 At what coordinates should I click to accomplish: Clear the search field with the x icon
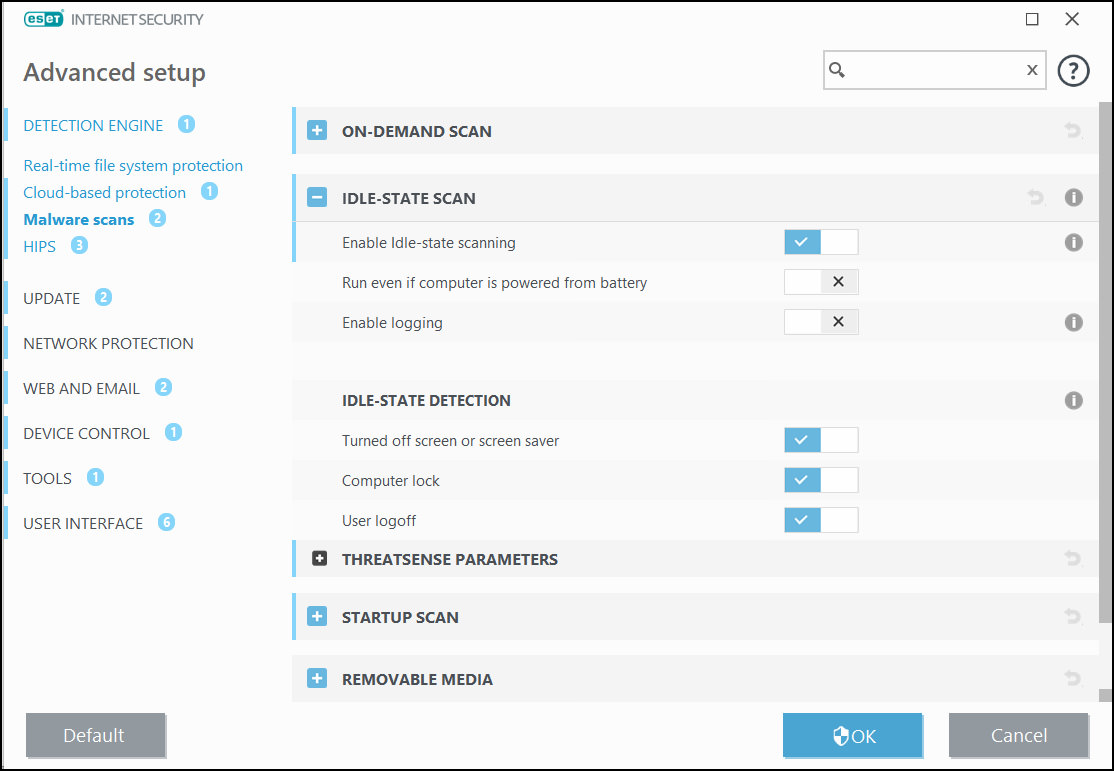(x=1031, y=70)
